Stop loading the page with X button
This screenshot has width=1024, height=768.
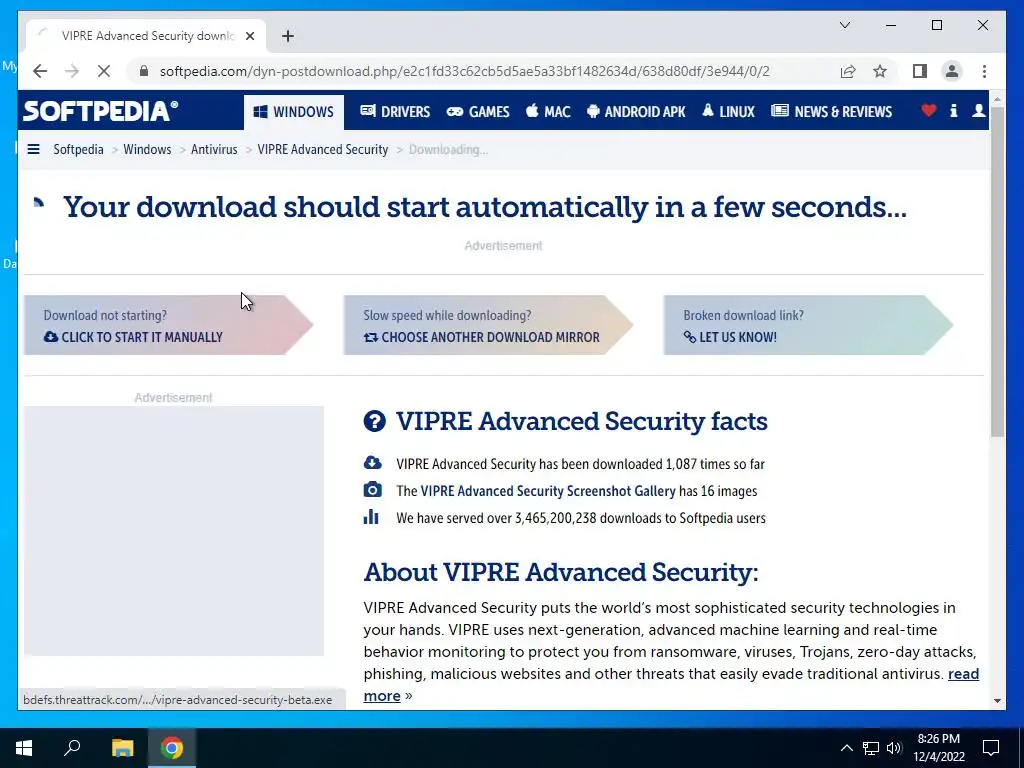[x=104, y=71]
